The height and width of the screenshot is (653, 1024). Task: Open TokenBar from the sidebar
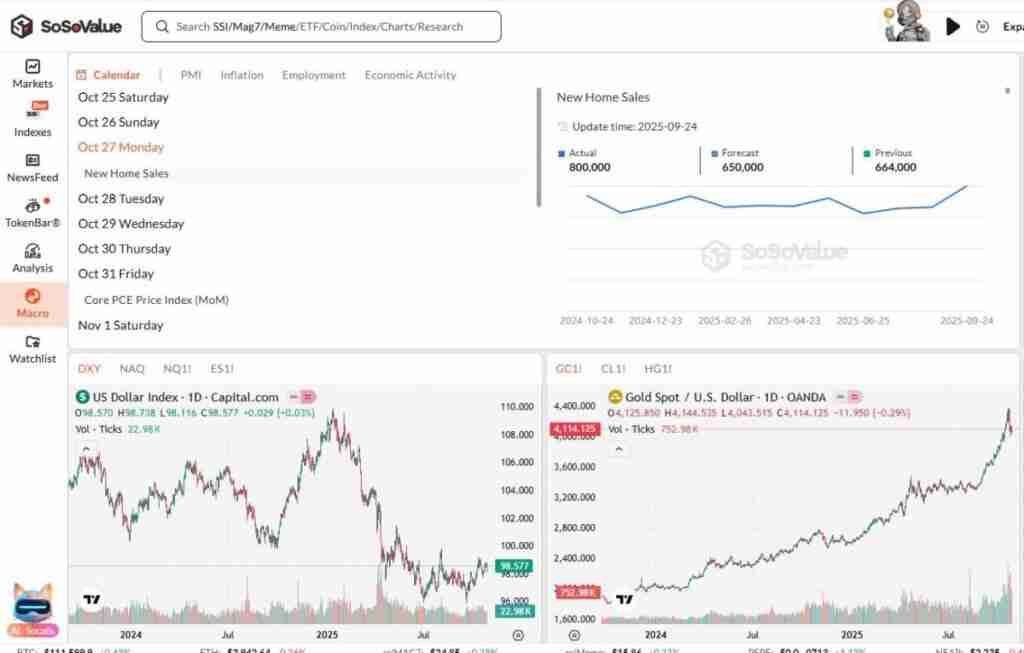coord(32,212)
